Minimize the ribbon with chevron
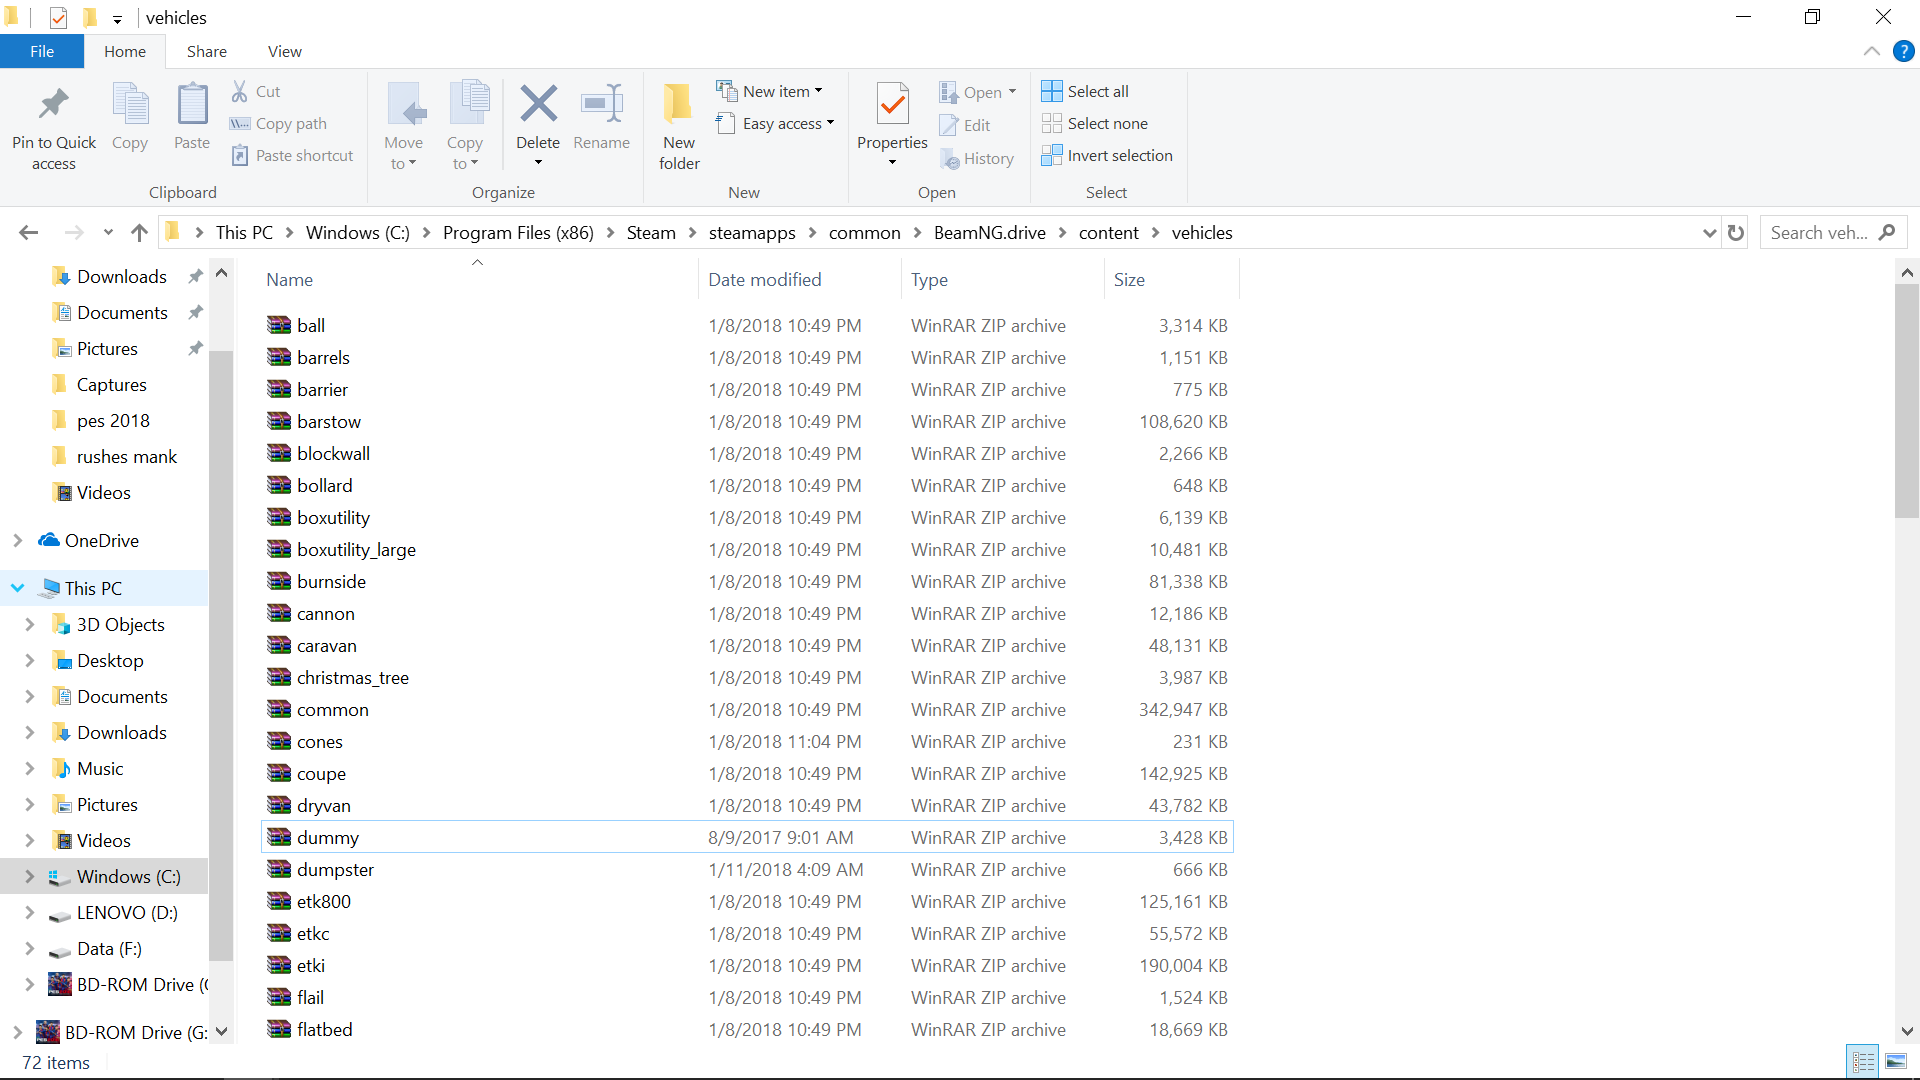The width and height of the screenshot is (1920, 1080). [x=1872, y=51]
